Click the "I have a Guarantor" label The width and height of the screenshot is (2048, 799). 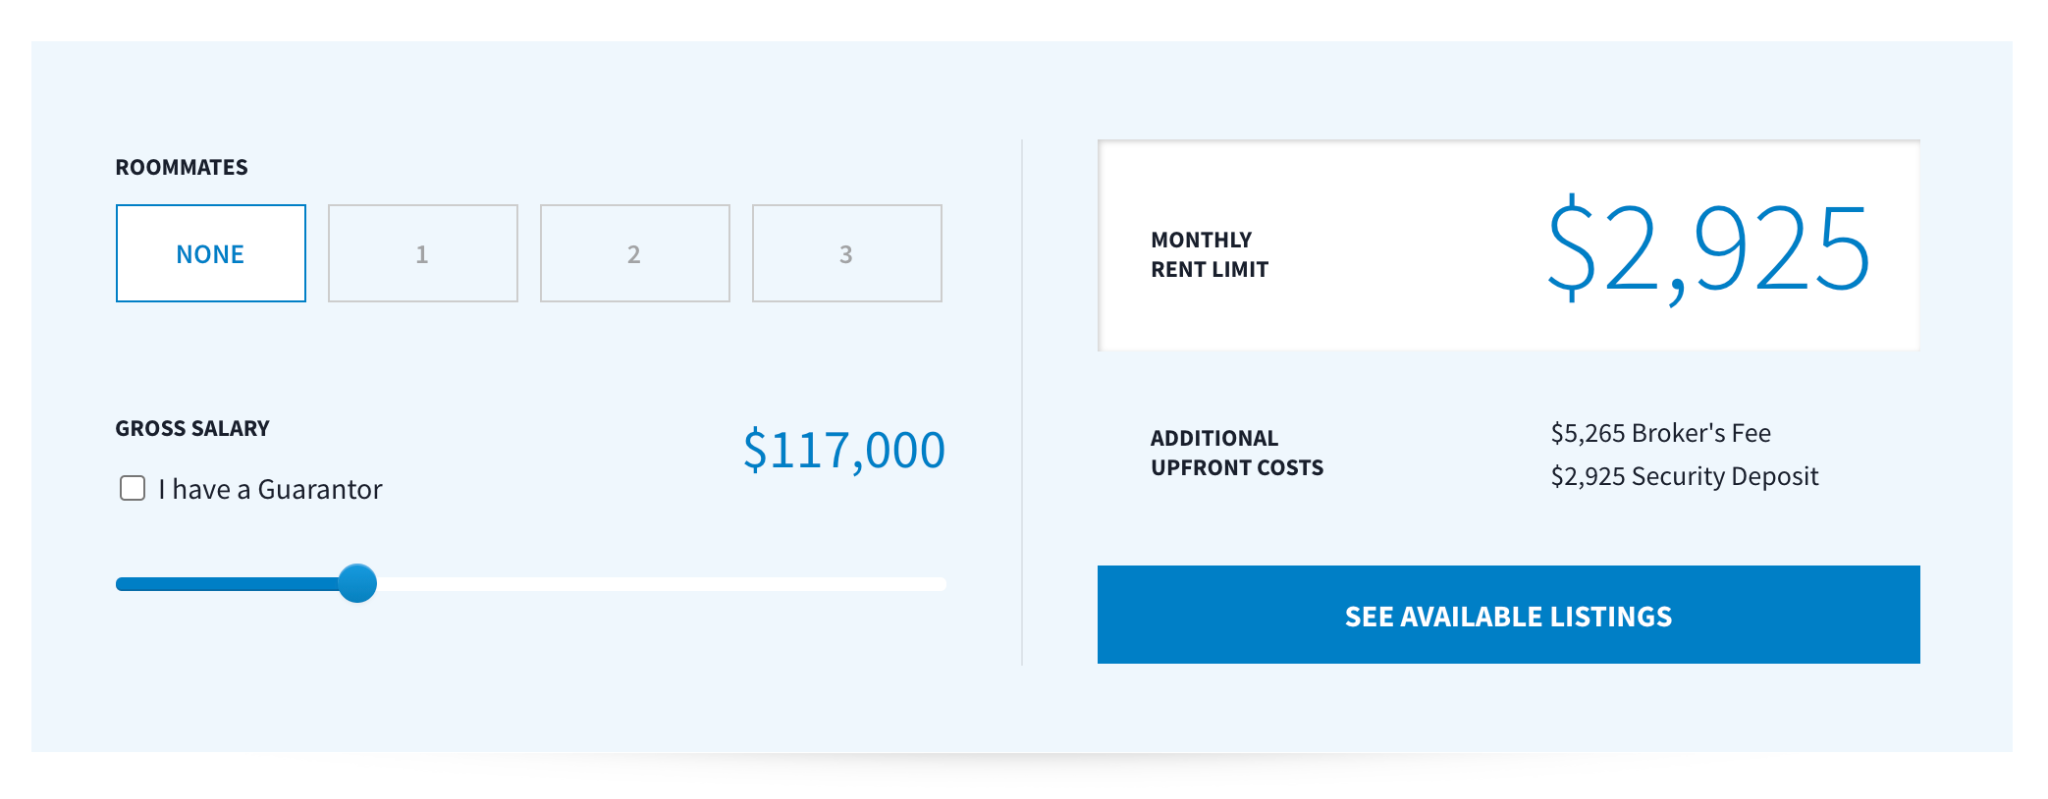[270, 489]
